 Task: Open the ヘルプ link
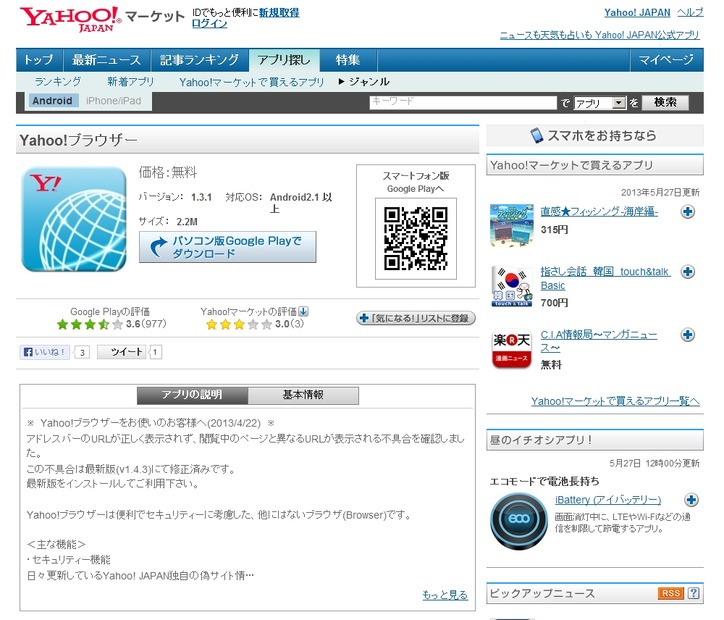tap(690, 13)
